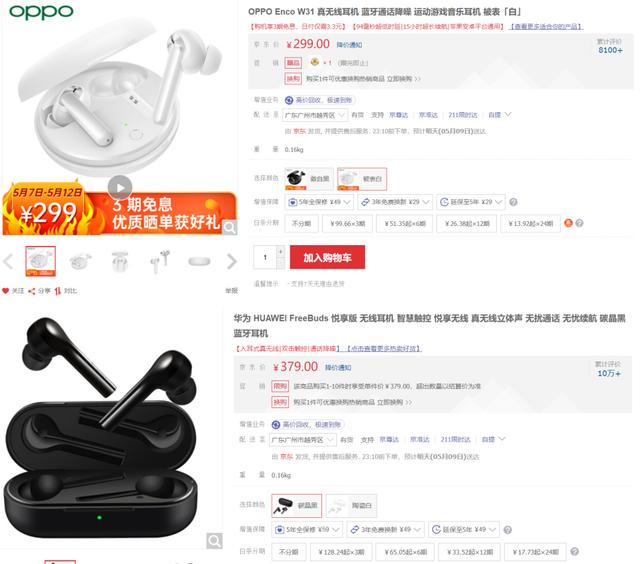
Task: Expand Huawei ¥59 five-year warranty dropdown
Action: tap(307, 529)
